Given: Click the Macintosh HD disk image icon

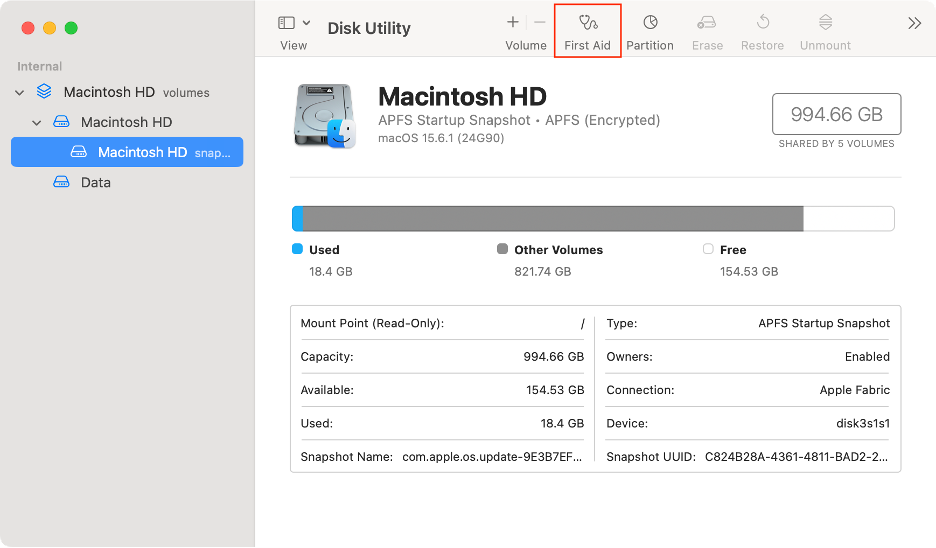Looking at the screenshot, I should coord(325,116).
